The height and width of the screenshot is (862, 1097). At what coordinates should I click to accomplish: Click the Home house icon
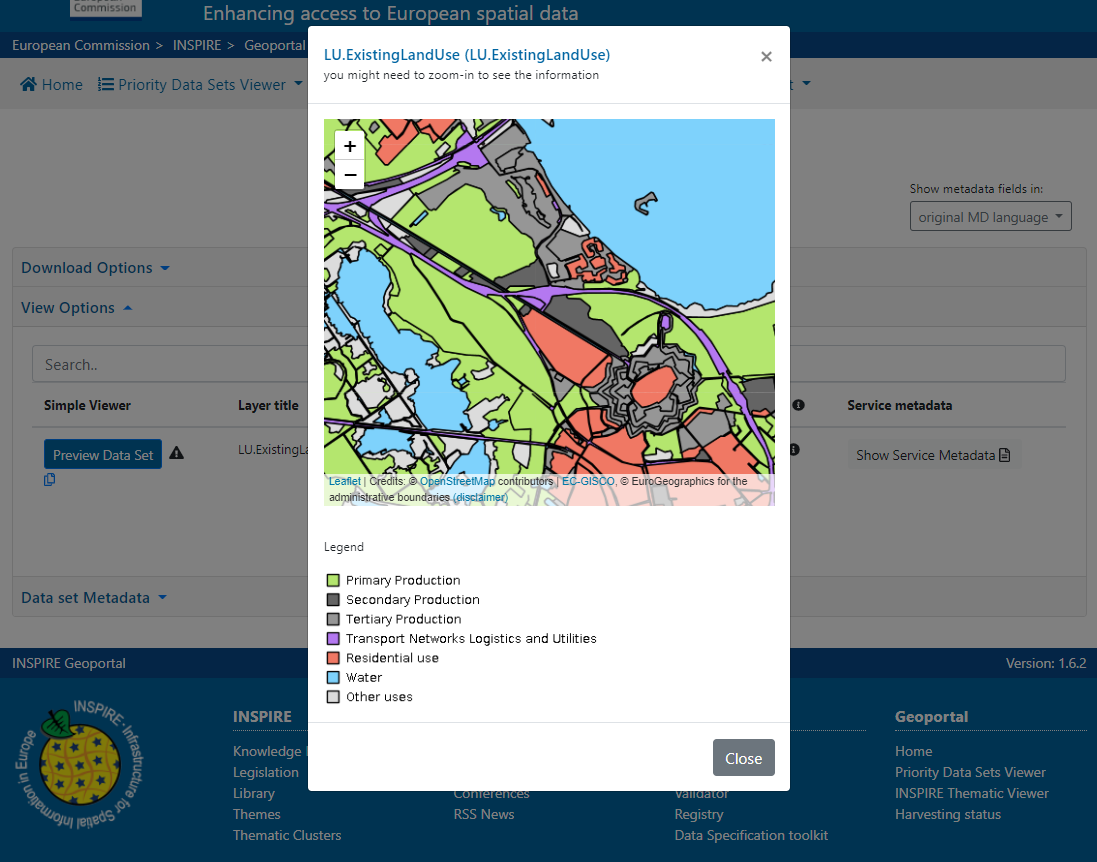[x=29, y=85]
